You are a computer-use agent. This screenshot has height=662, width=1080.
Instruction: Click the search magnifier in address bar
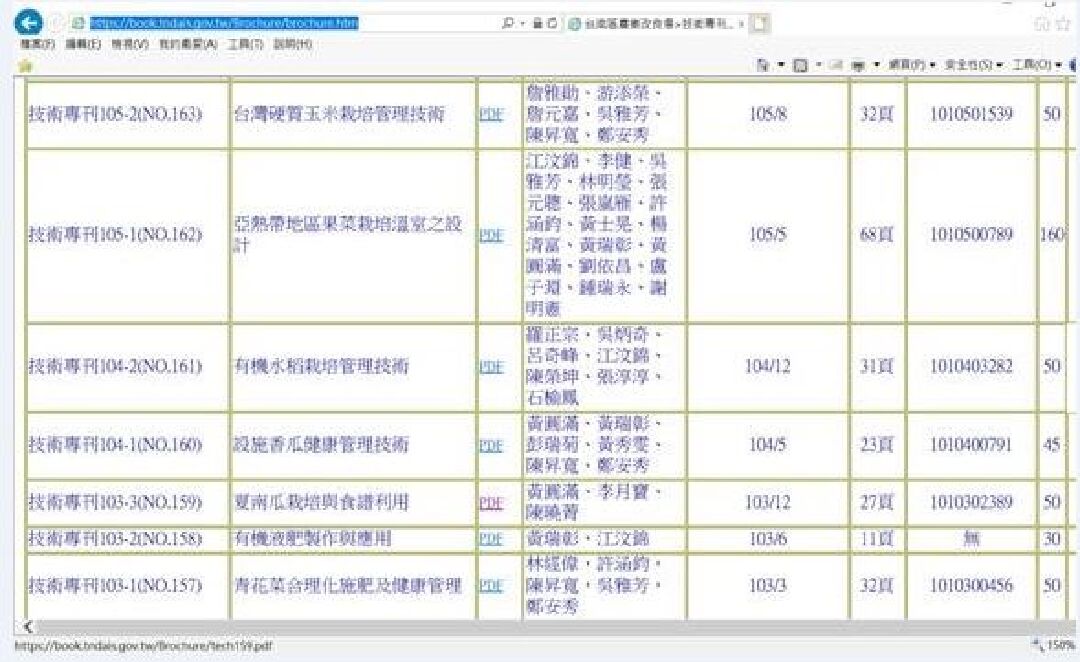508,23
